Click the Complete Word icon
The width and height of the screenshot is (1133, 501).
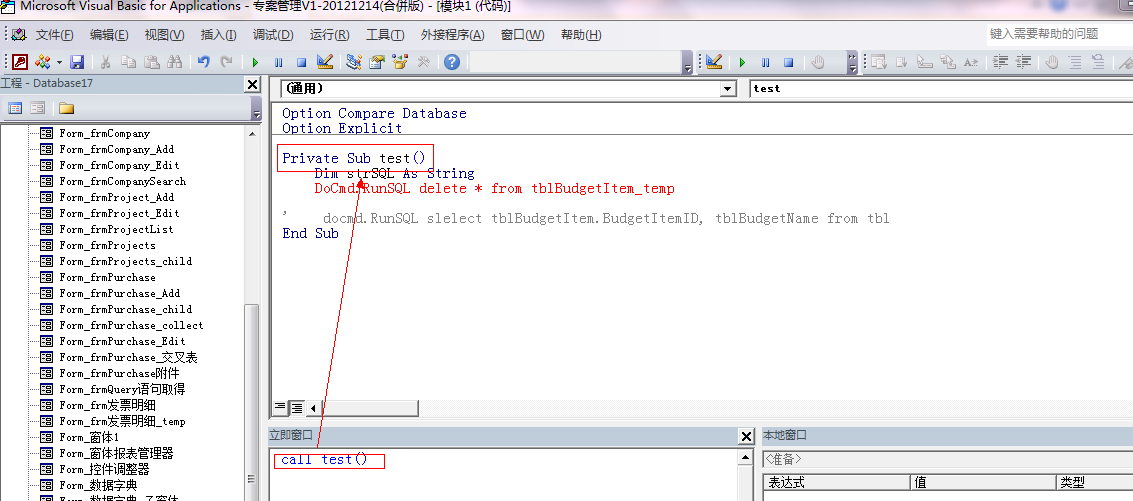pos(971,62)
